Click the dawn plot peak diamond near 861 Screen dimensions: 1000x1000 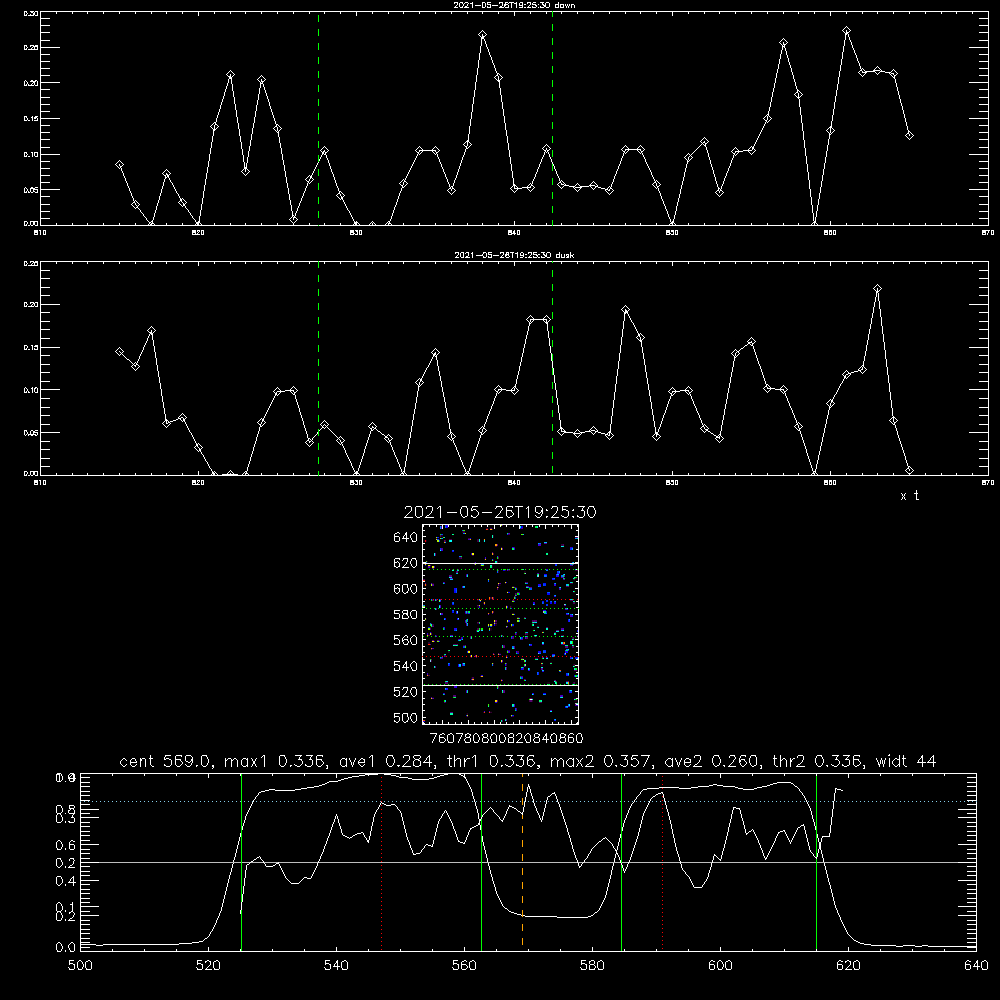[847, 31]
